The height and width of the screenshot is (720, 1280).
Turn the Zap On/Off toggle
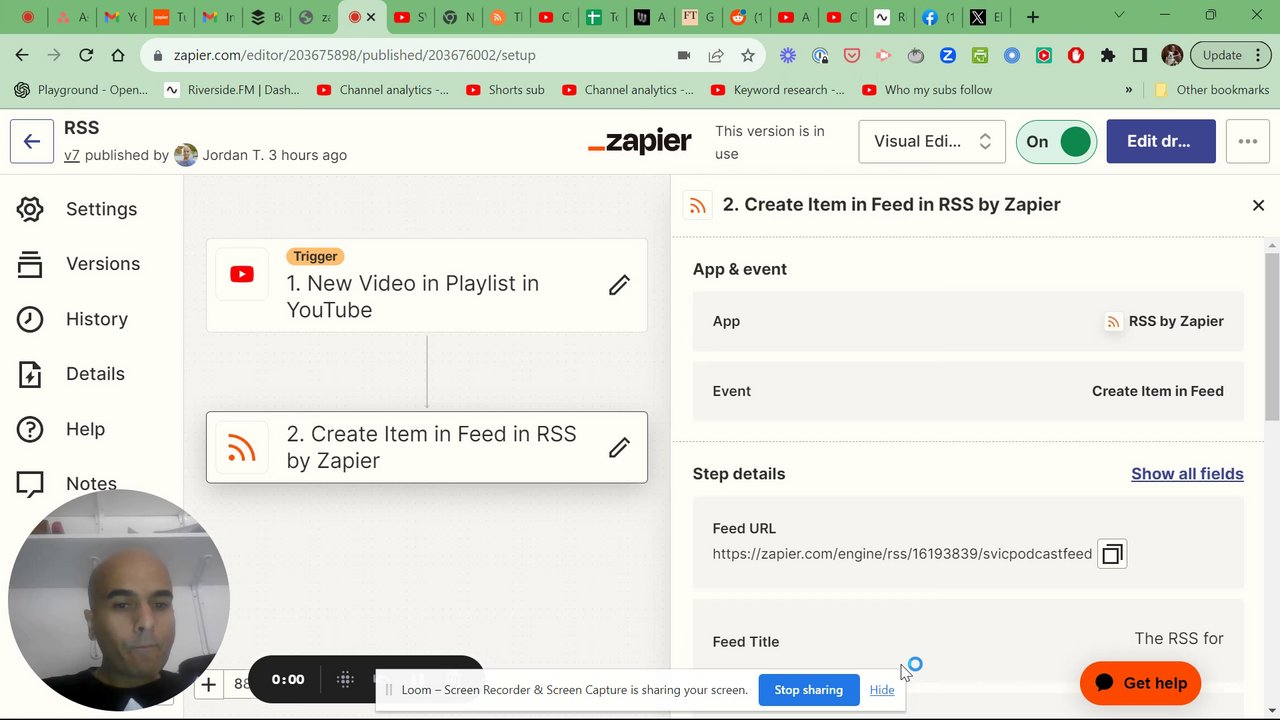[x=1056, y=141]
